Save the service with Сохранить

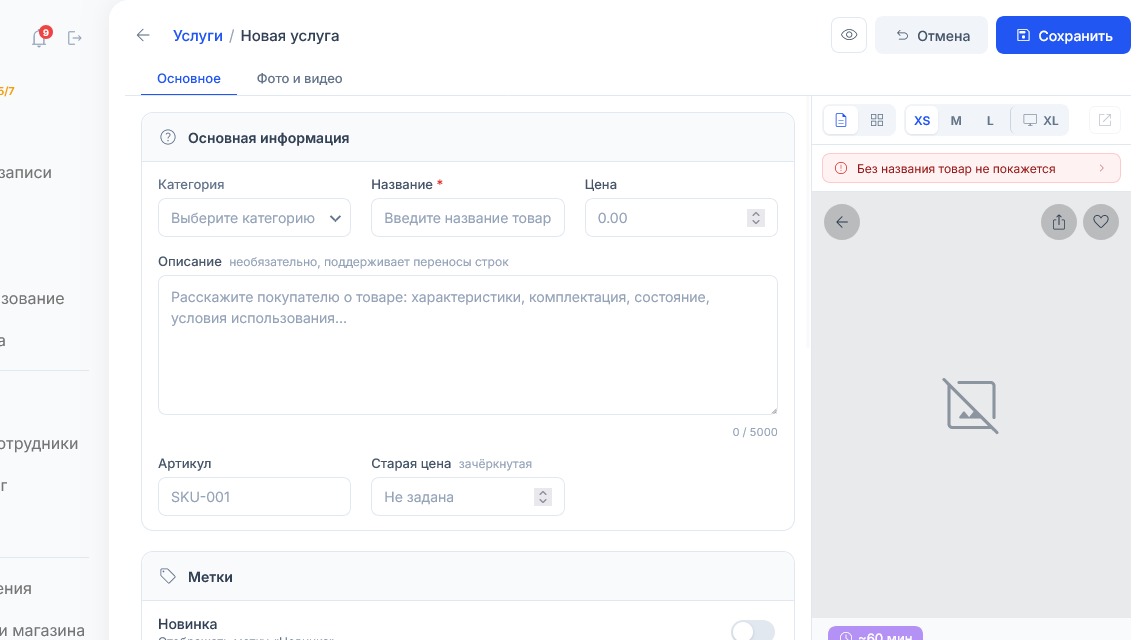[1063, 35]
